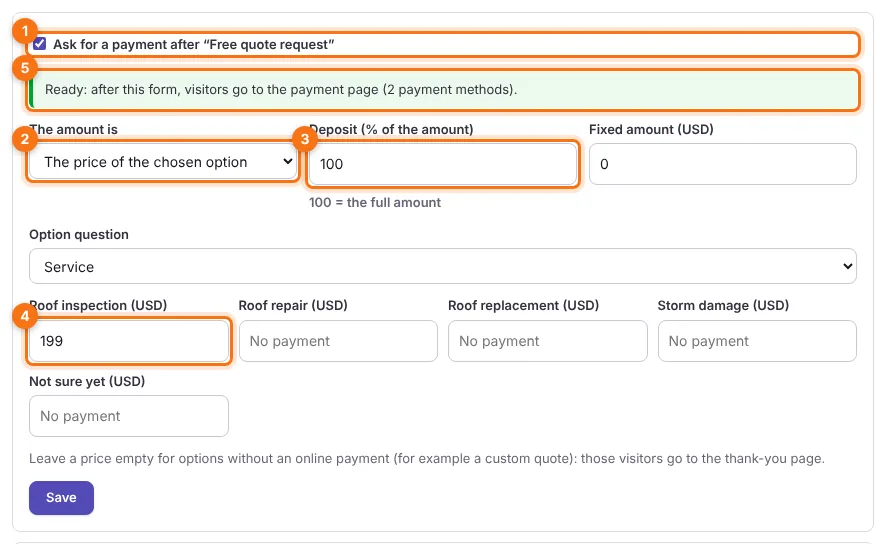The width and height of the screenshot is (886, 544).
Task: Click the 'Fixed amount (USD)' label
Action: pyautogui.click(x=651, y=129)
